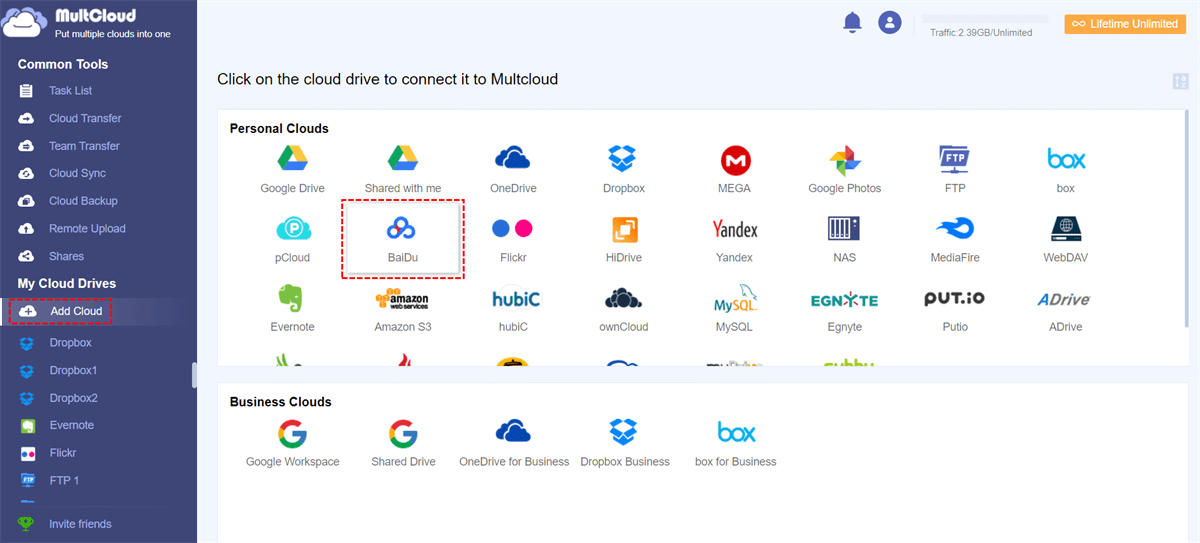Connect Amazon S3 storage
This screenshot has height=543, width=1200.
[x=402, y=308]
